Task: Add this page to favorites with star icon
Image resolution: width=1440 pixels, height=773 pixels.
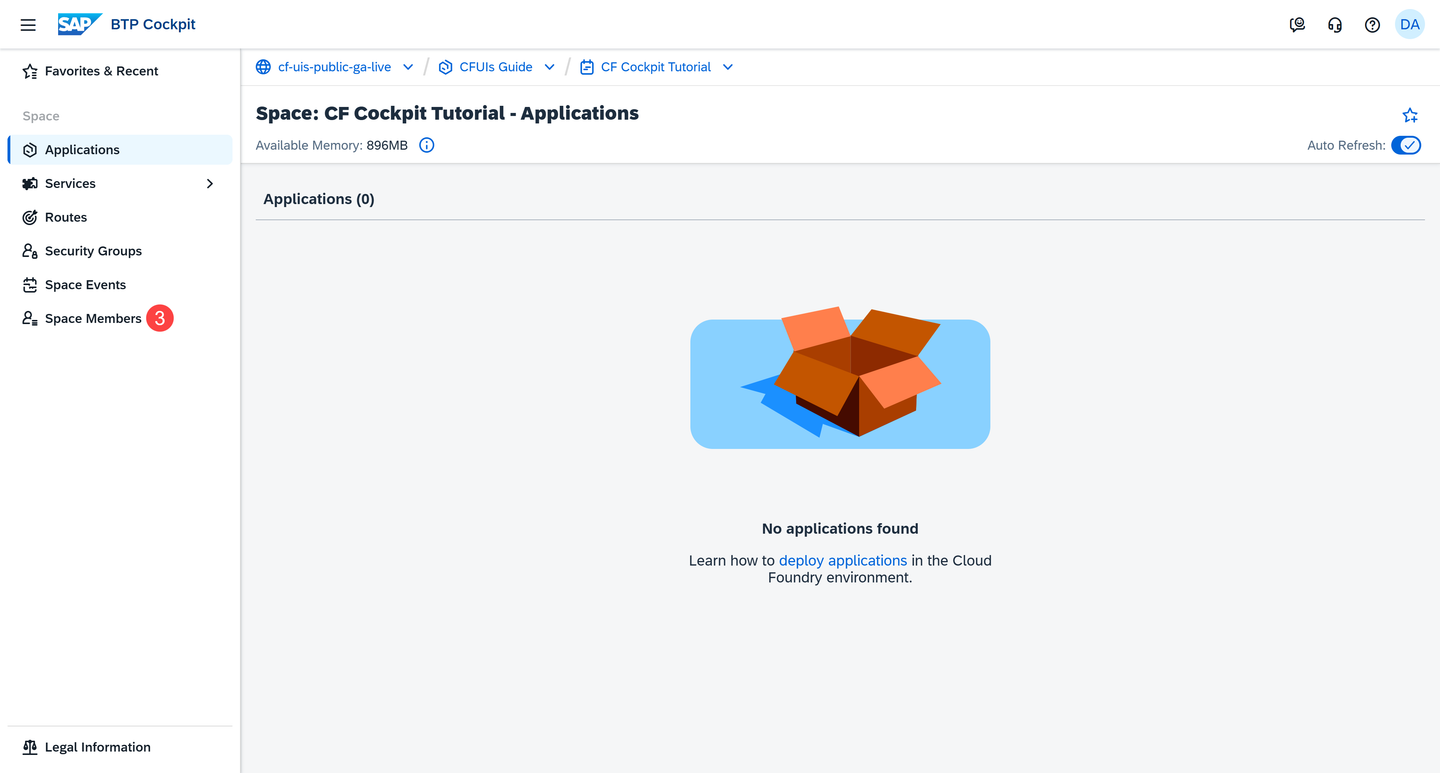Action: (x=1410, y=115)
